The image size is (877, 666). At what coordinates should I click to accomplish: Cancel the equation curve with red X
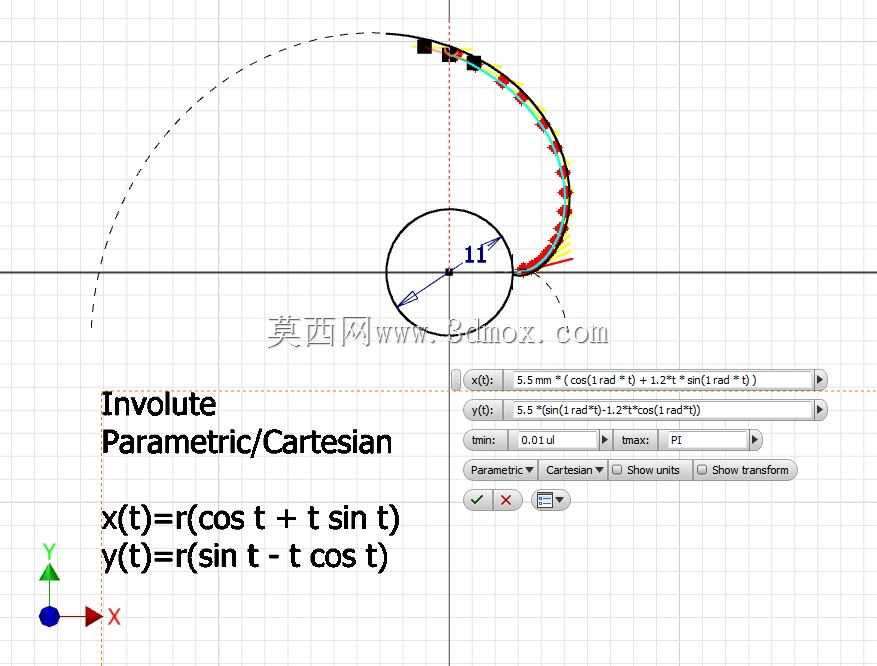(x=506, y=500)
